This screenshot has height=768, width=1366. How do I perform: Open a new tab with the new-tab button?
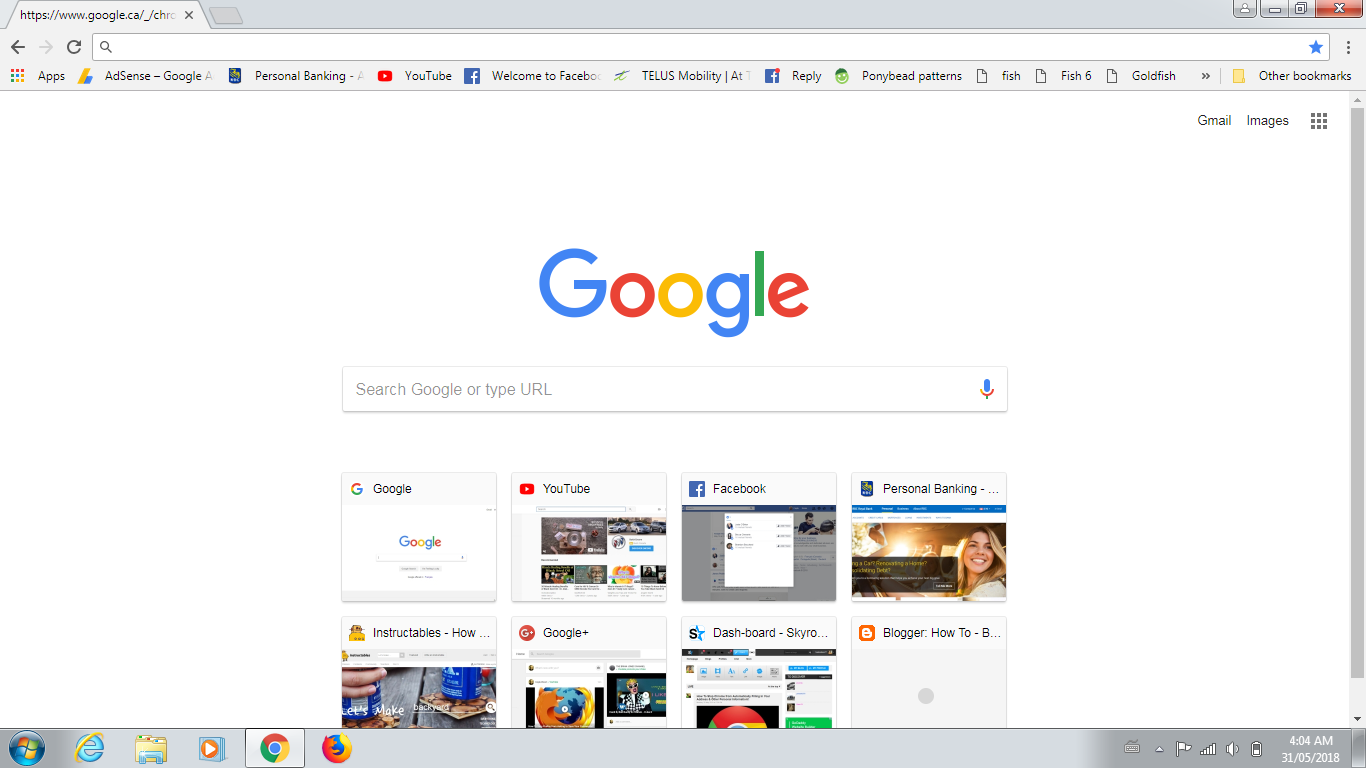coord(226,15)
